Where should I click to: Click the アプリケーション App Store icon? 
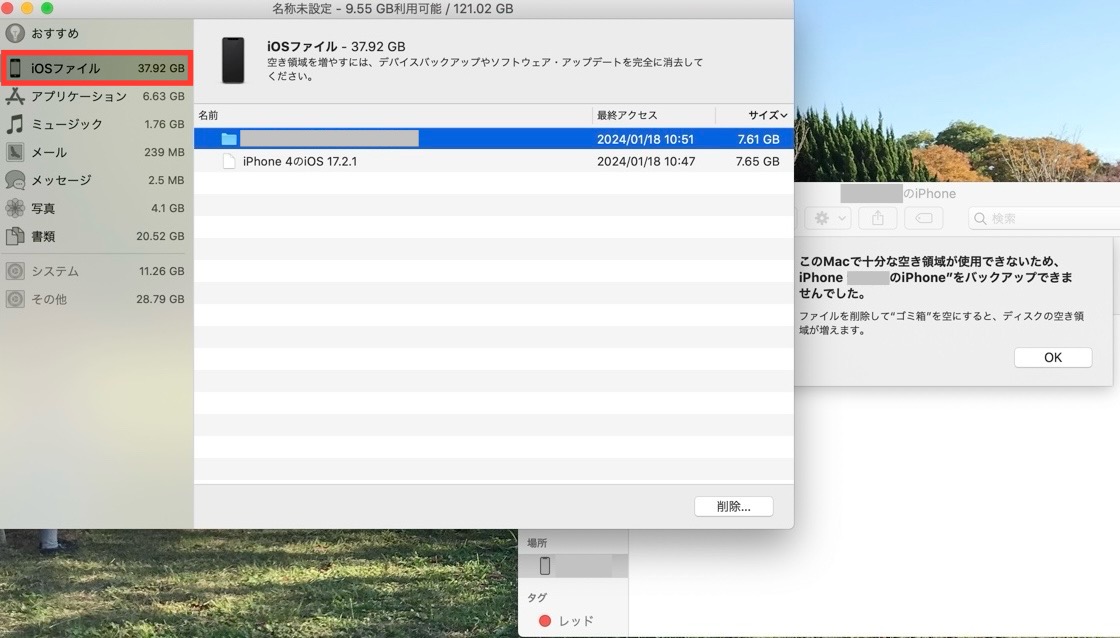pos(15,96)
